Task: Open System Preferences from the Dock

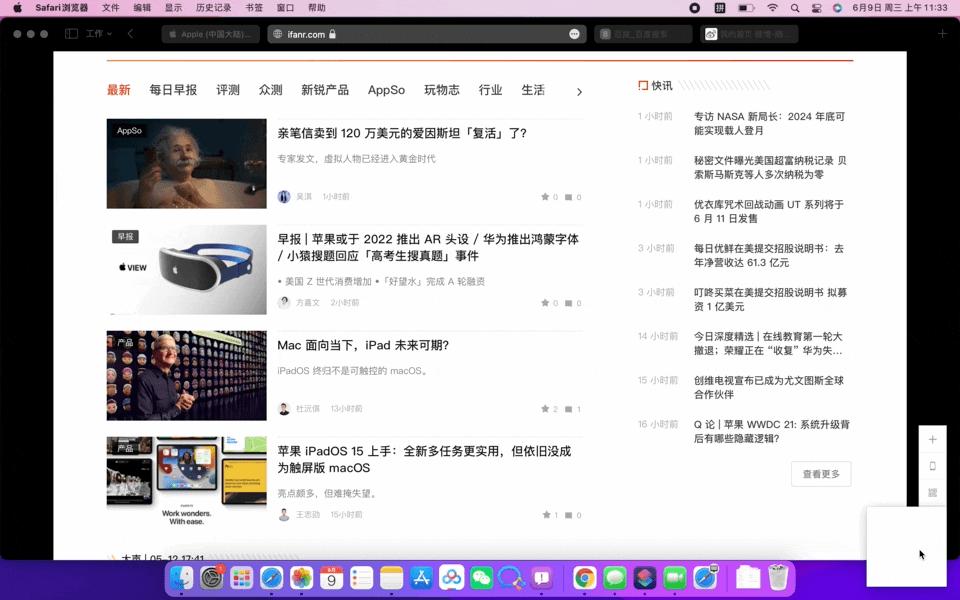Action: pyautogui.click(x=213, y=578)
